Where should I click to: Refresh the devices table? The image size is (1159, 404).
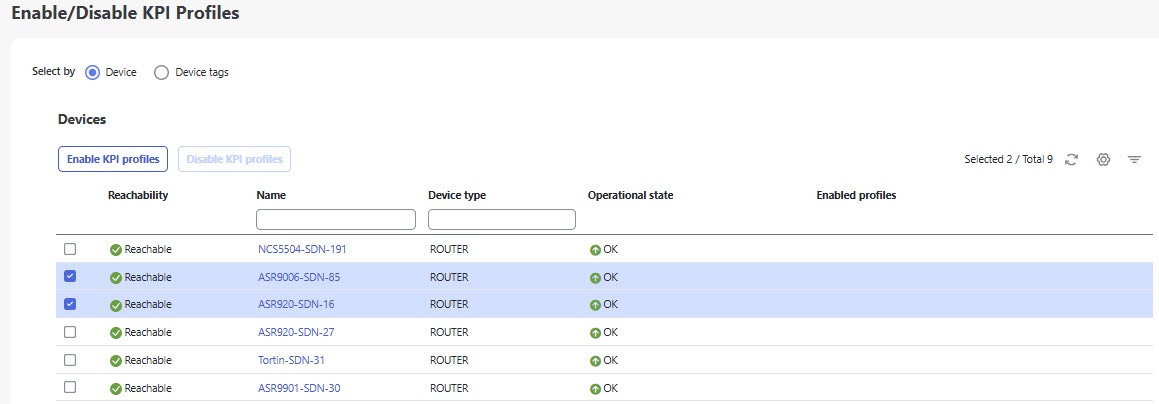click(1071, 160)
